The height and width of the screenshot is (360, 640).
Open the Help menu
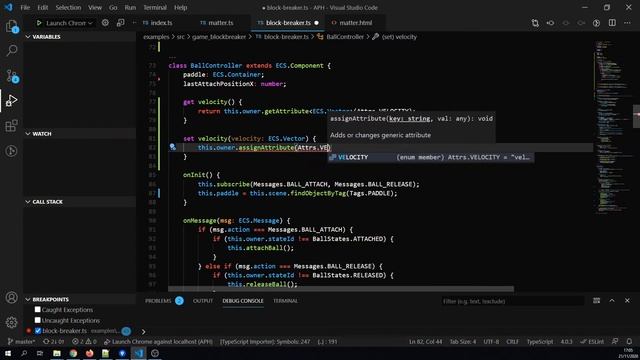click(x=180, y=7)
